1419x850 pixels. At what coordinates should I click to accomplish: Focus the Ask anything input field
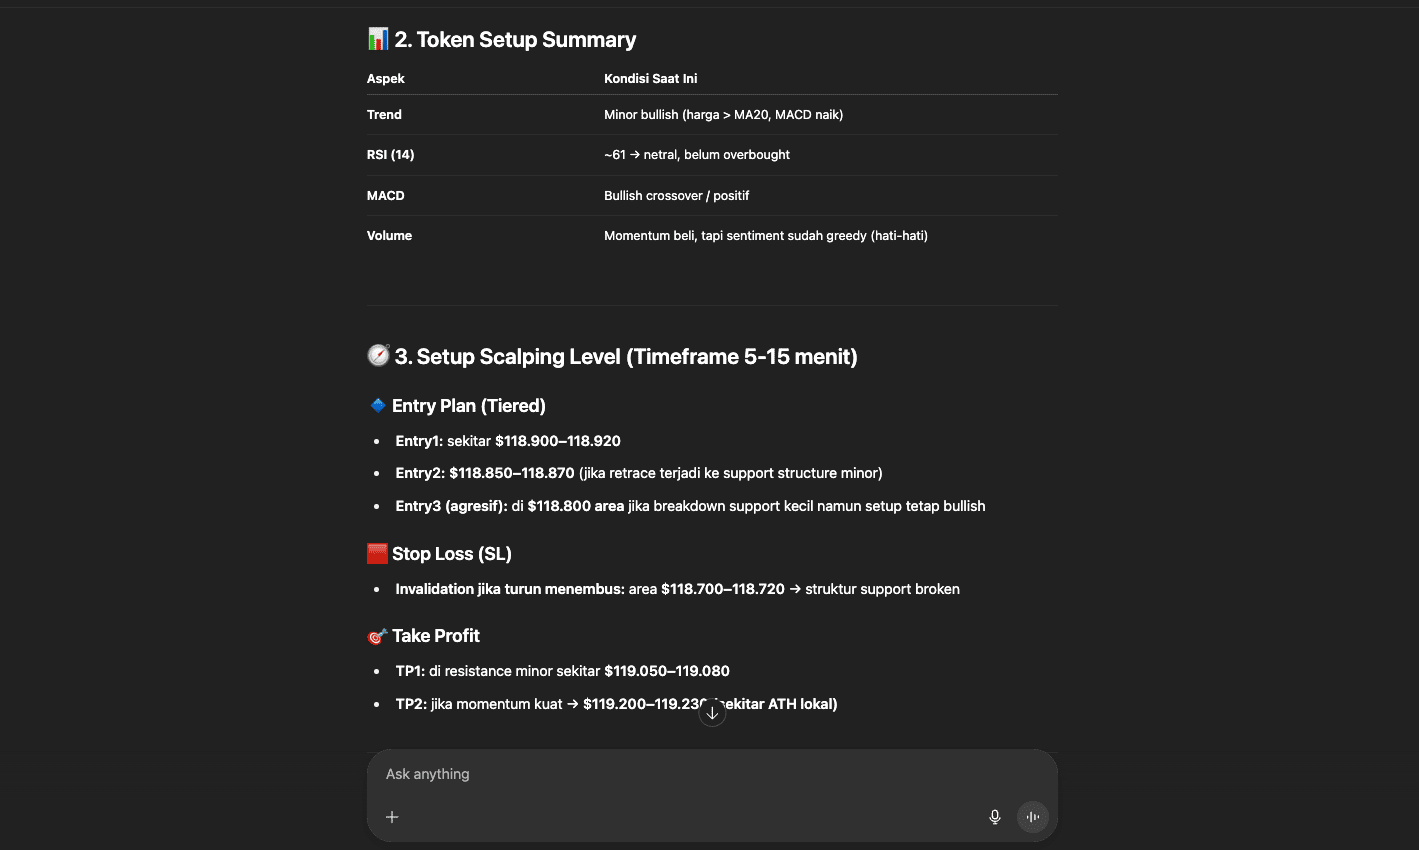680,774
